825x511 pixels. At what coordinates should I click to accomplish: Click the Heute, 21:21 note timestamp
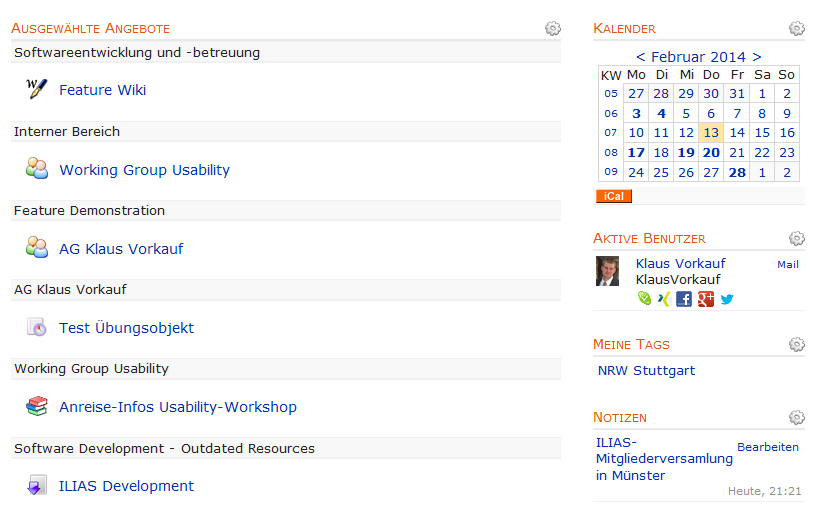tap(764, 491)
